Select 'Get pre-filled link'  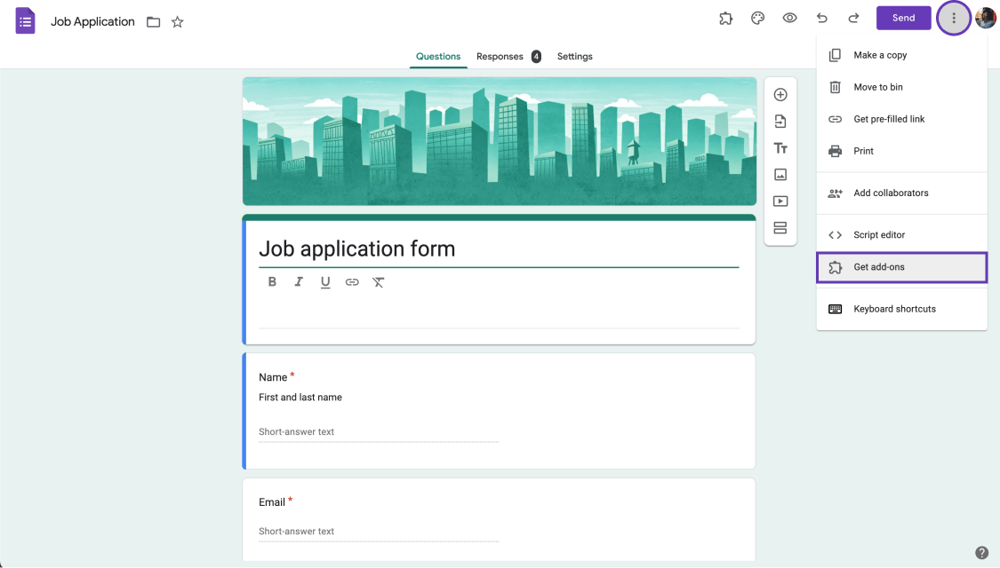click(902, 119)
